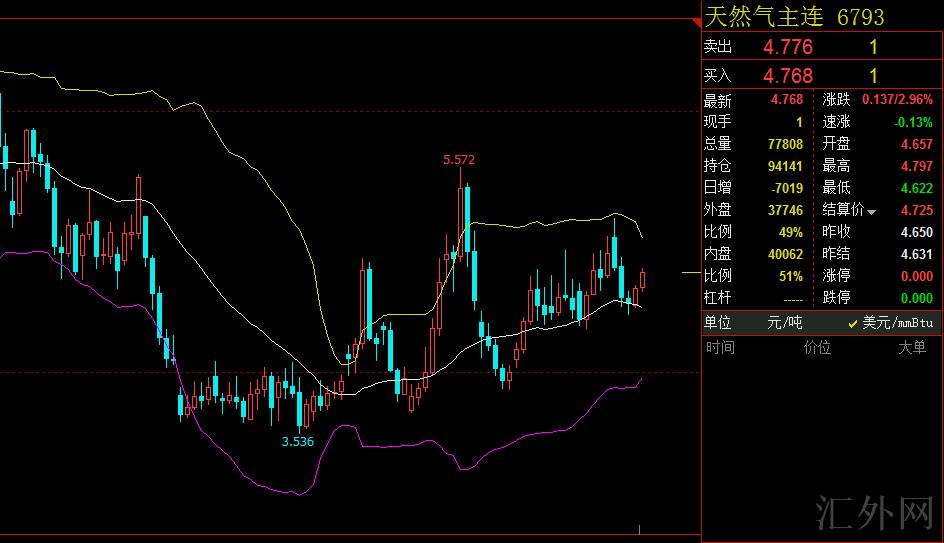Click the 最低 value 4.622
944x543 pixels.
(x=916, y=188)
